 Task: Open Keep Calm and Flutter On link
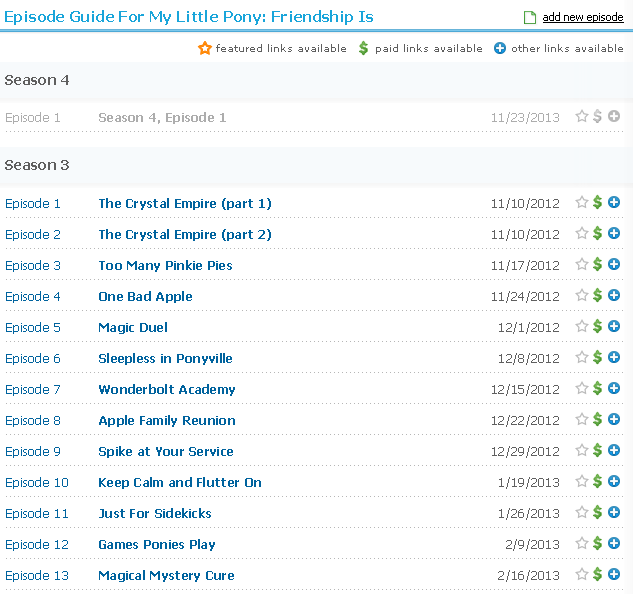[180, 482]
